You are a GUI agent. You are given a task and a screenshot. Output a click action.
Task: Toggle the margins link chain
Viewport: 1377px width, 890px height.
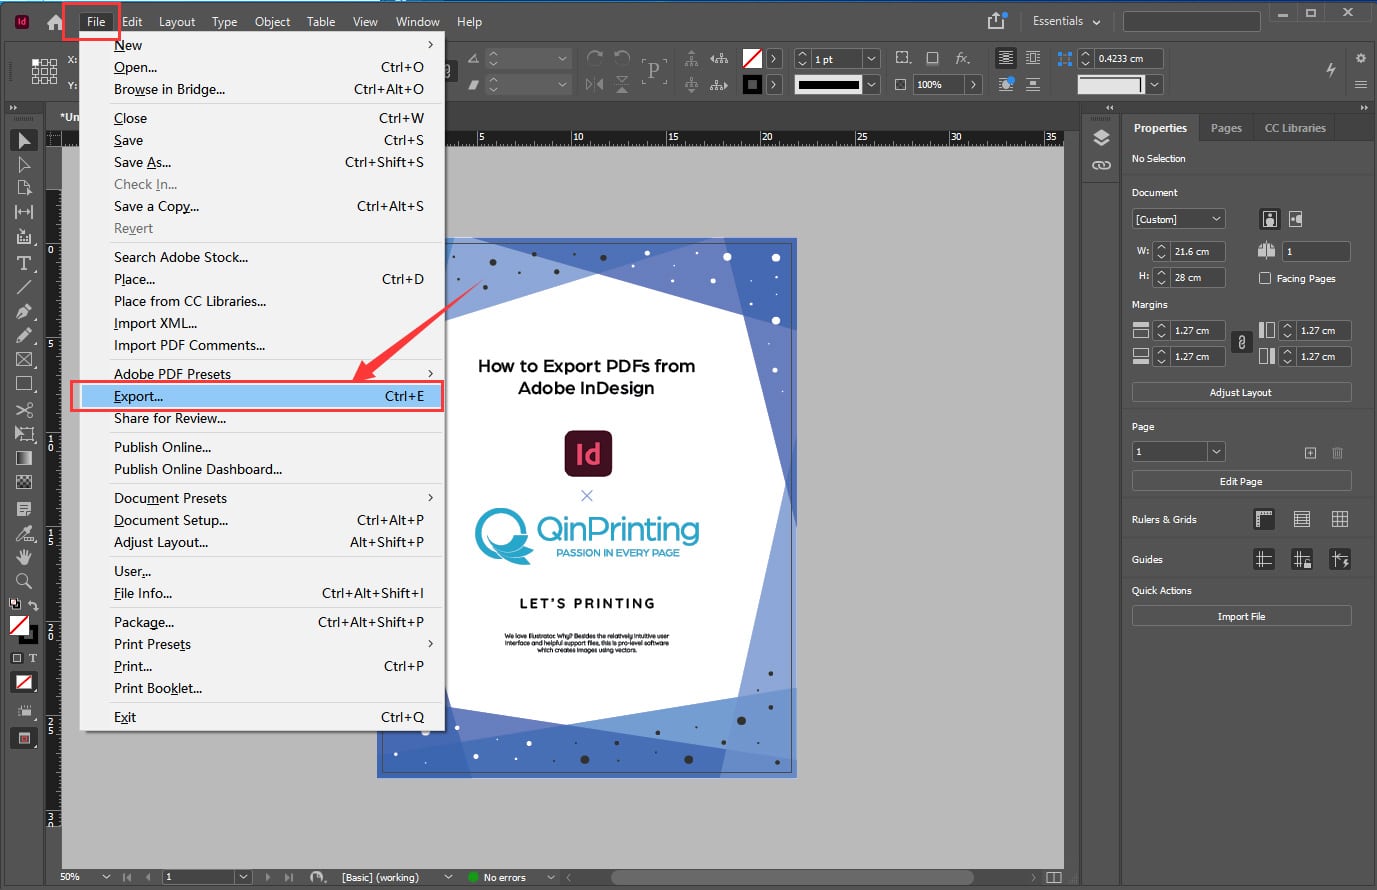1241,342
